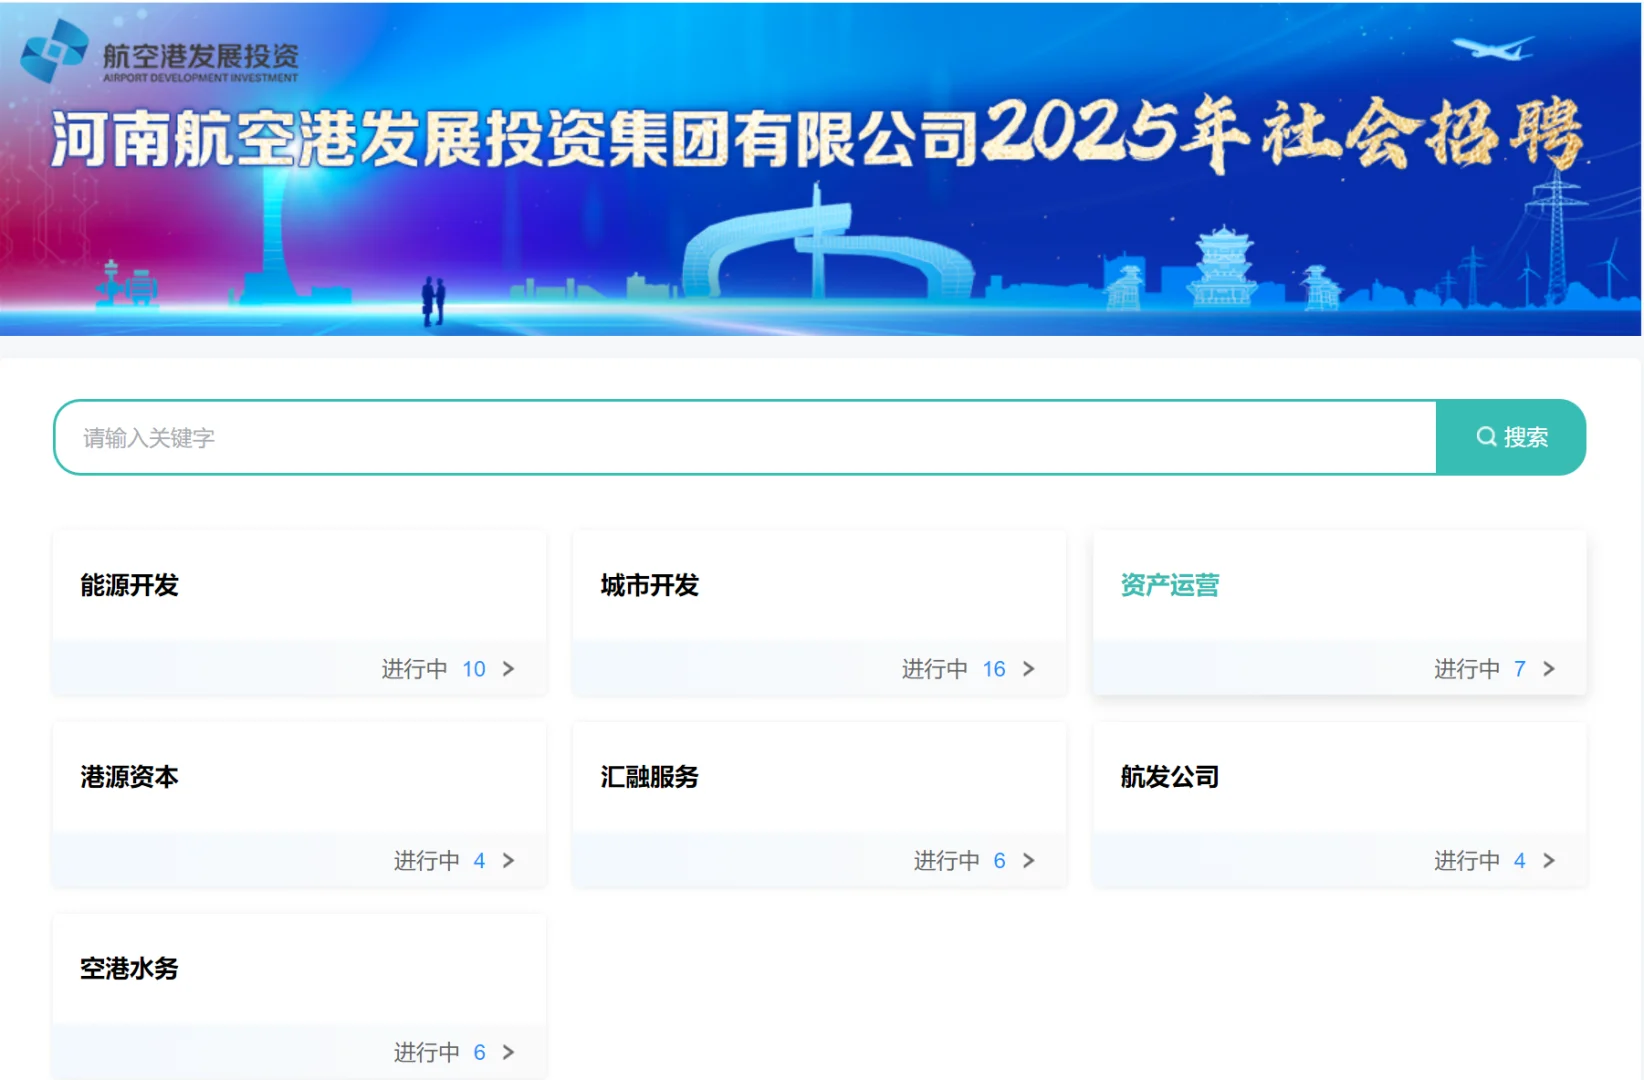Click the magnifier icon in search button
This screenshot has width=1644, height=1080.
1486,437
